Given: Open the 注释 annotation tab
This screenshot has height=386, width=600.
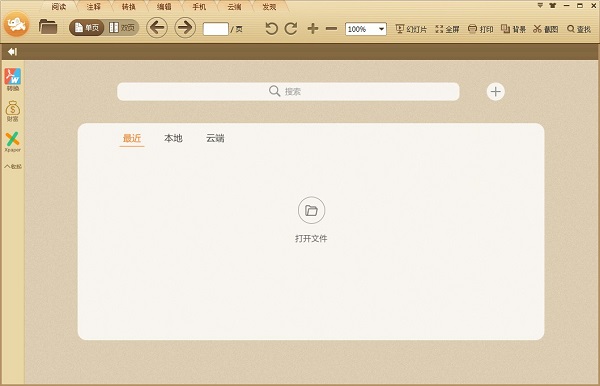Looking at the screenshot, I should (x=93, y=7).
